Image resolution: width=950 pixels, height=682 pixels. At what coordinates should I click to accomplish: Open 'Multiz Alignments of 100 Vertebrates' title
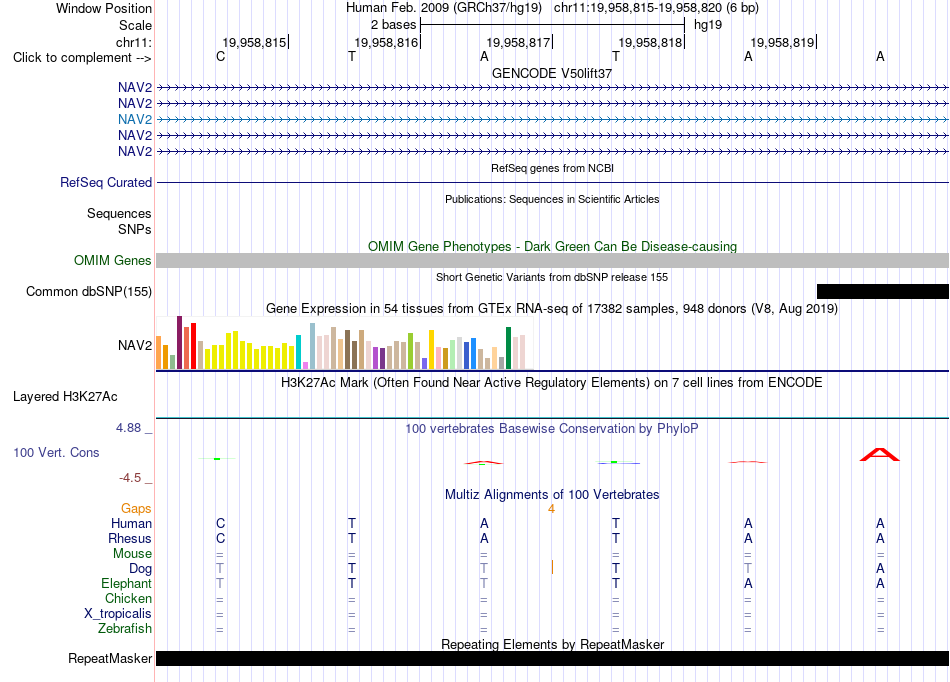click(552, 494)
